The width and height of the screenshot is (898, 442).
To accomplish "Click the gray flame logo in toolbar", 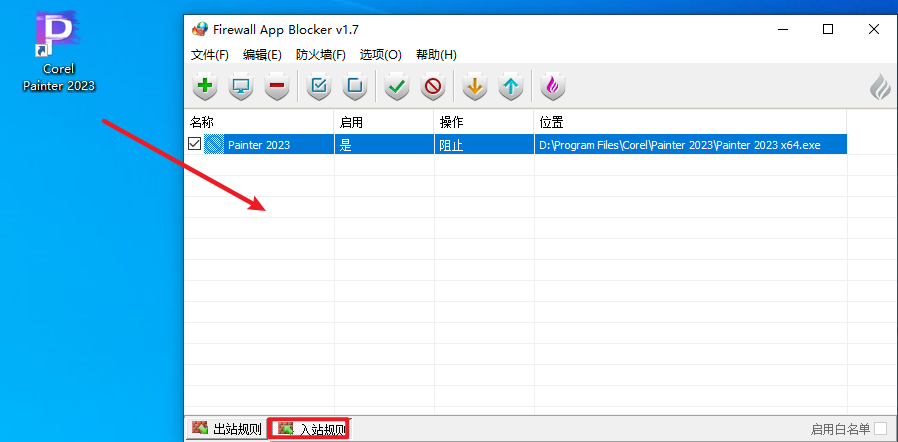I will click(880, 88).
